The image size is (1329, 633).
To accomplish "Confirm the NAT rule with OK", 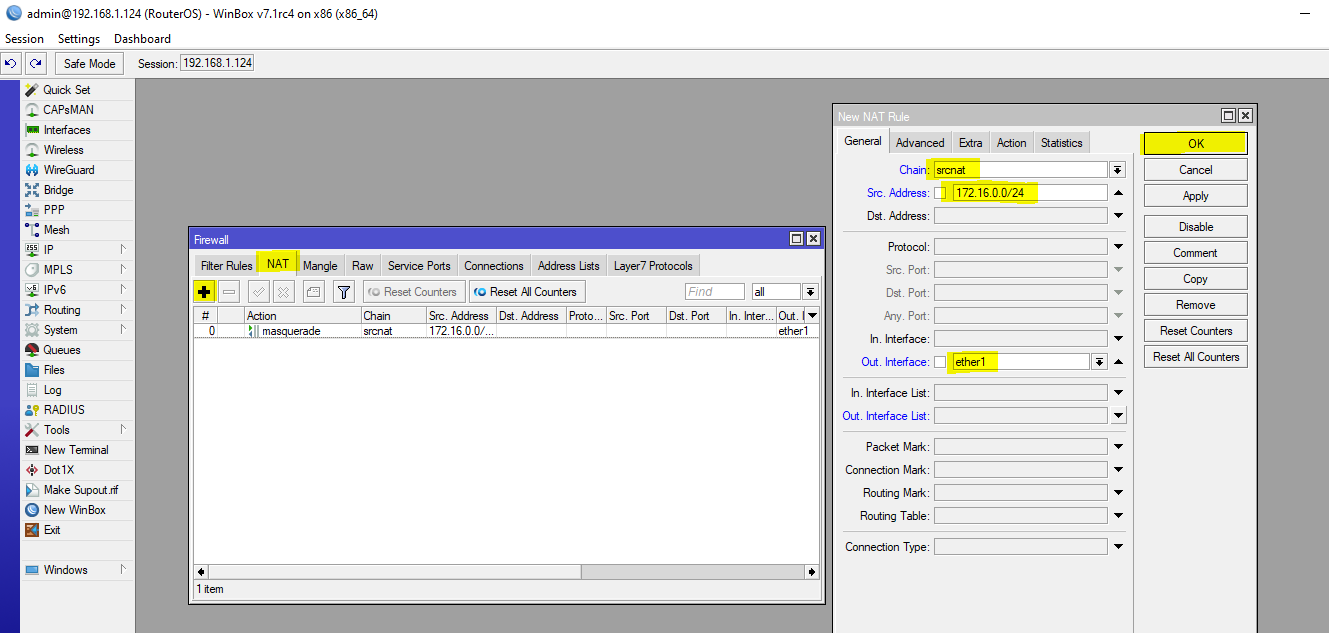I will click(1196, 144).
